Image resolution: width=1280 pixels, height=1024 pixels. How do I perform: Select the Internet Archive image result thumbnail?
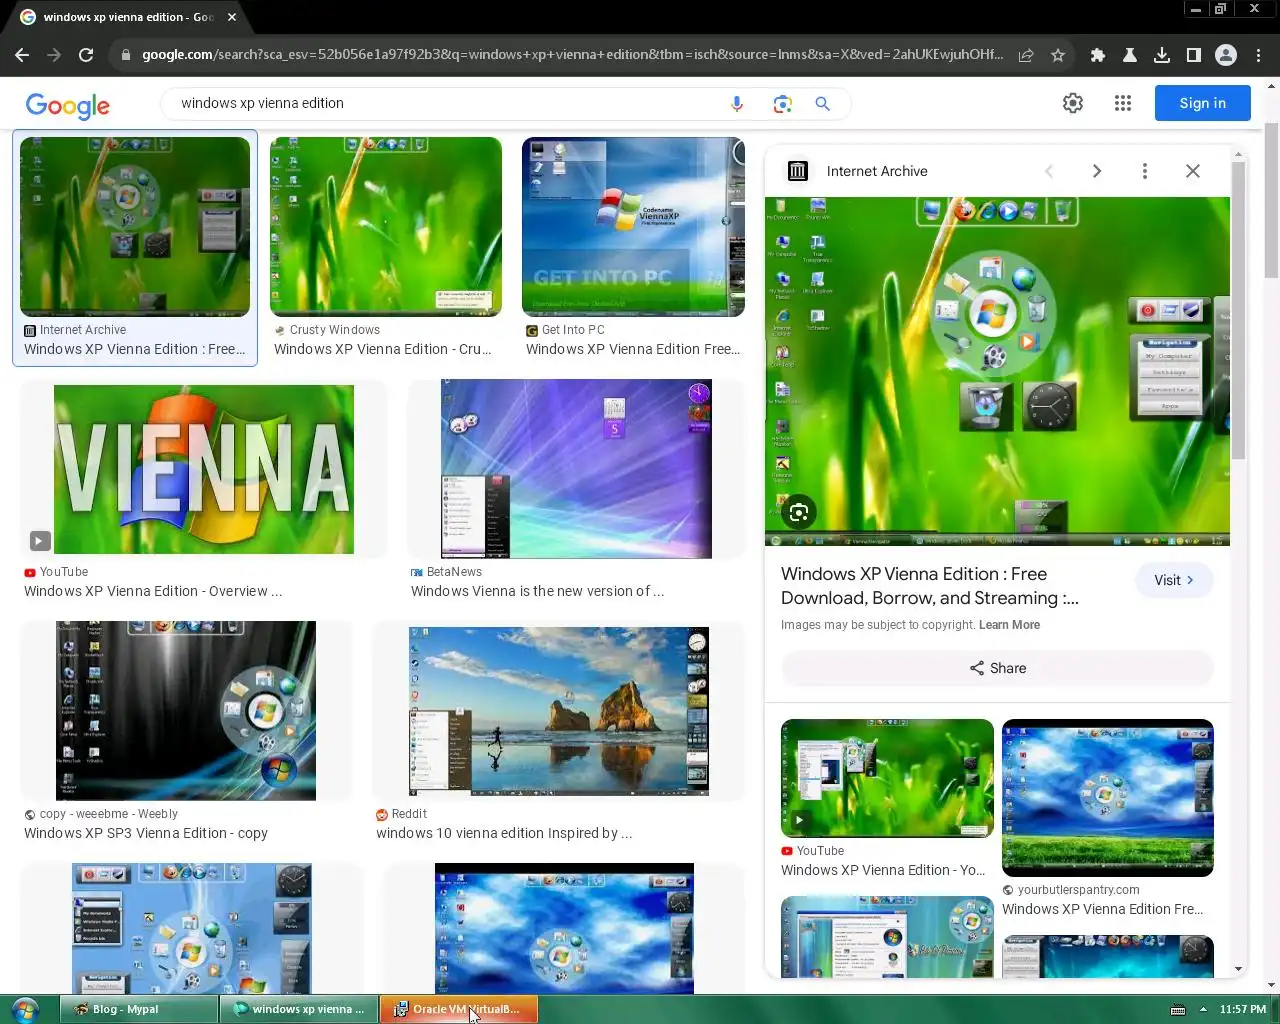135,227
